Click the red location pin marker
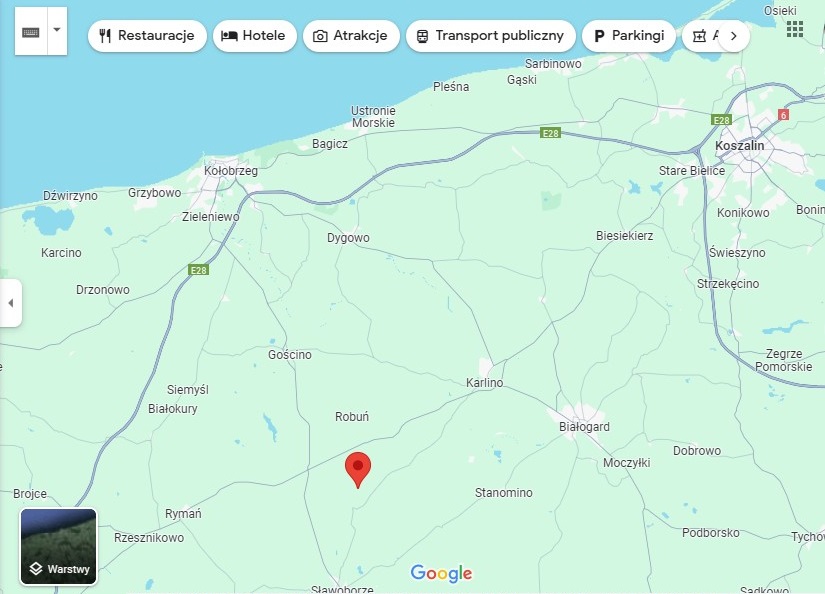This screenshot has height=594, width=825. click(x=358, y=469)
